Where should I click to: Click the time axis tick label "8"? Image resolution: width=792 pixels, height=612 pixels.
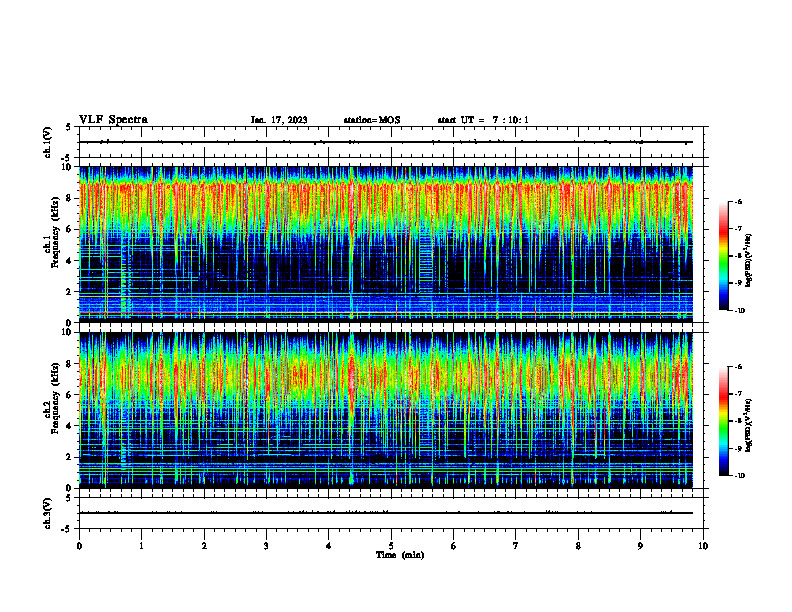[578, 546]
